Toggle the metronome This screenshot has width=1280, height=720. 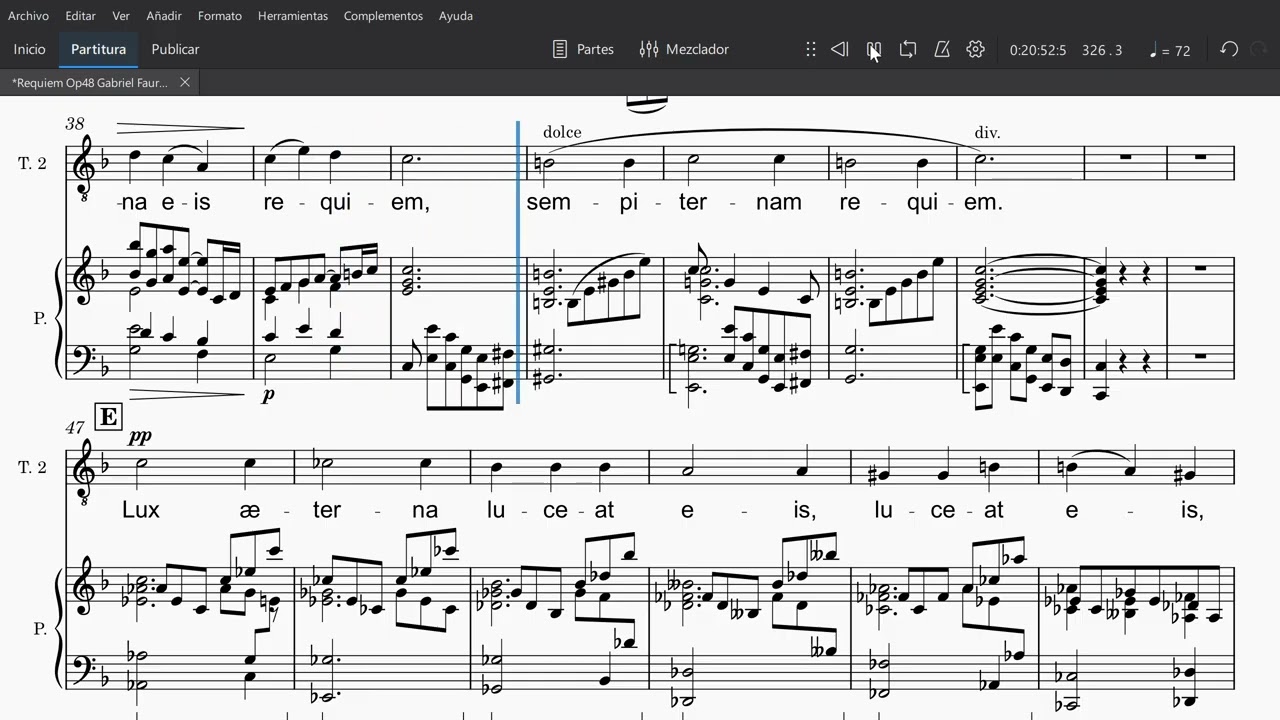tap(942, 49)
